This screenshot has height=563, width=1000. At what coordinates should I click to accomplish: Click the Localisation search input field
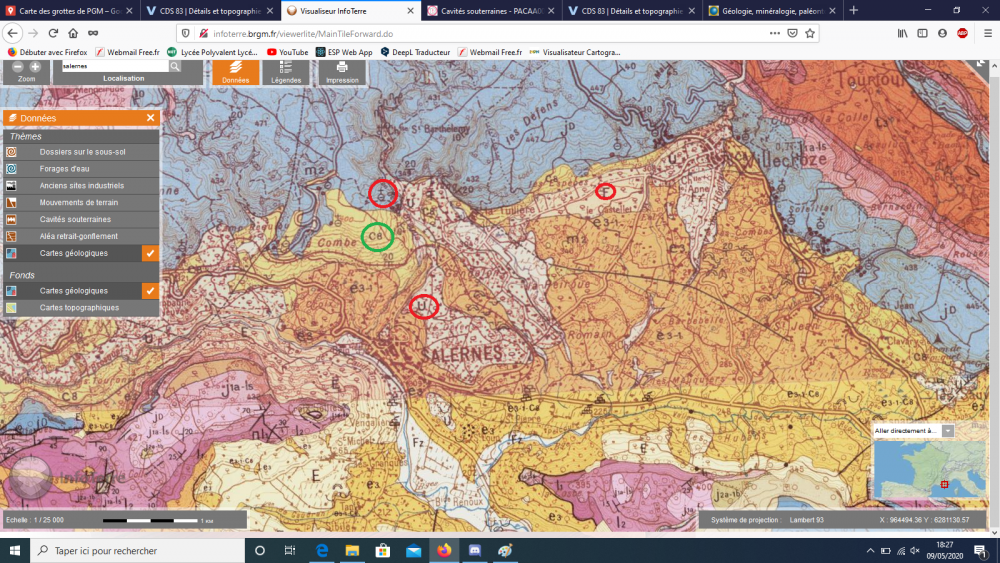coord(113,66)
